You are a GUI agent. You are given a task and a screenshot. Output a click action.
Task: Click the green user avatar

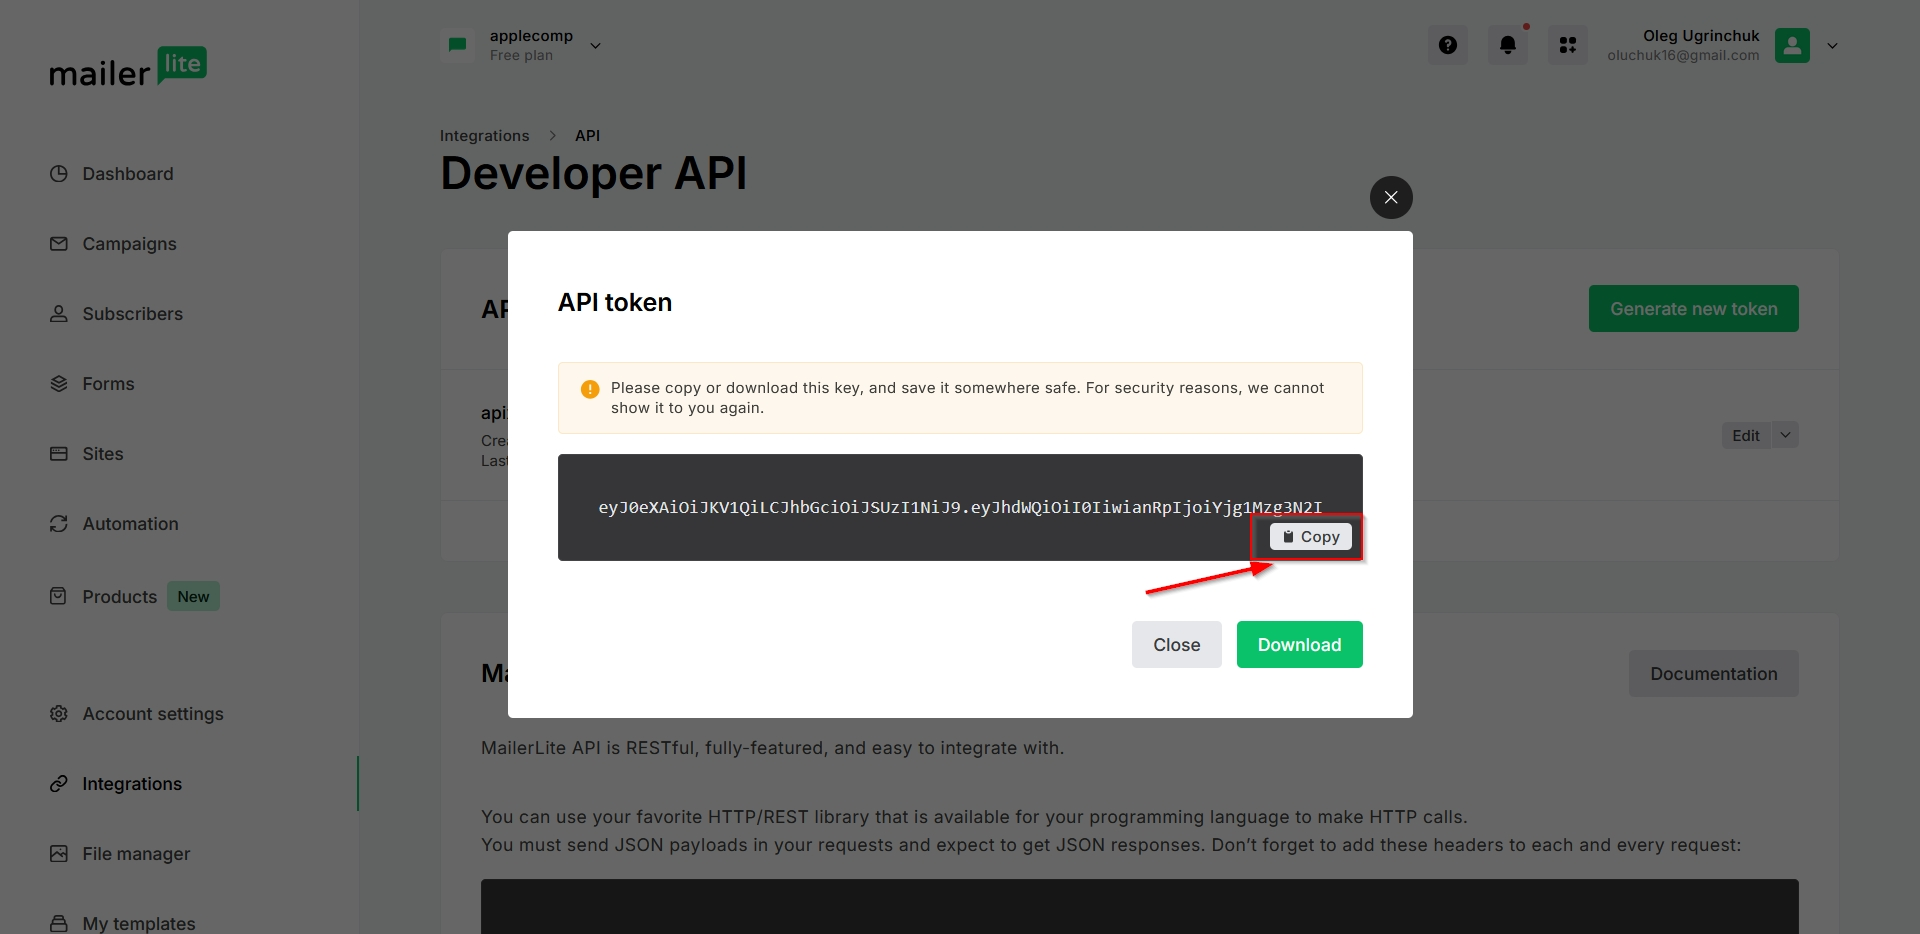click(1792, 45)
